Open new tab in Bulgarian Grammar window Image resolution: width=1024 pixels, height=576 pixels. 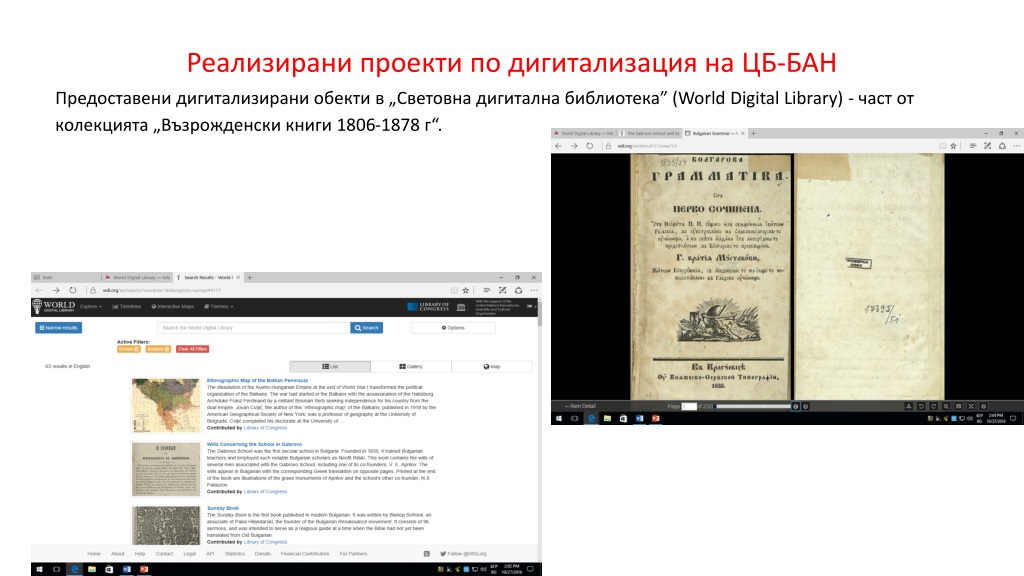click(753, 133)
